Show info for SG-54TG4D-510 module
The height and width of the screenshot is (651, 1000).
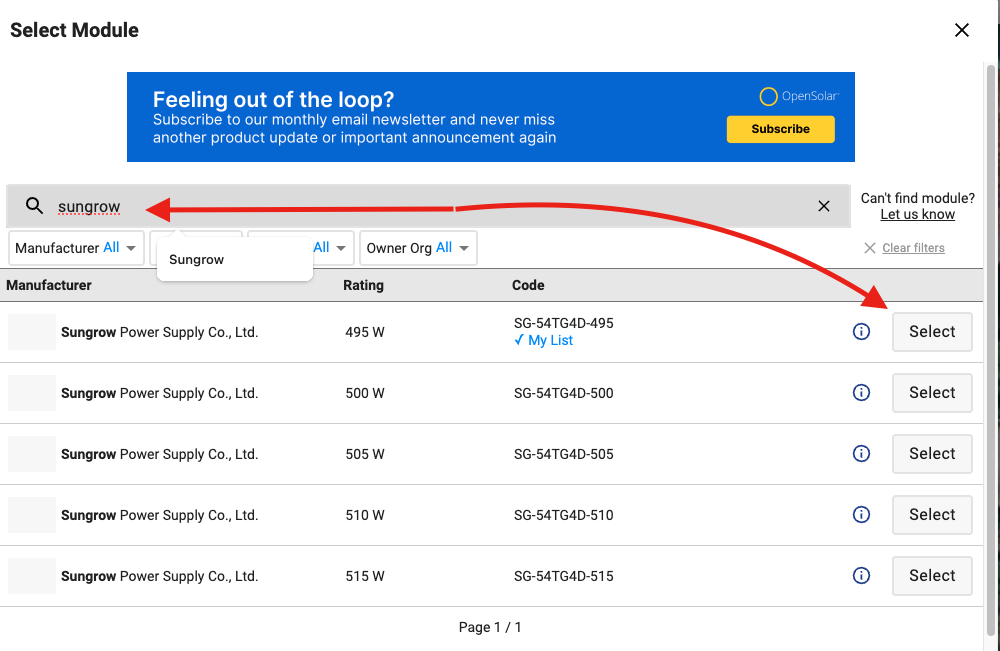point(861,515)
